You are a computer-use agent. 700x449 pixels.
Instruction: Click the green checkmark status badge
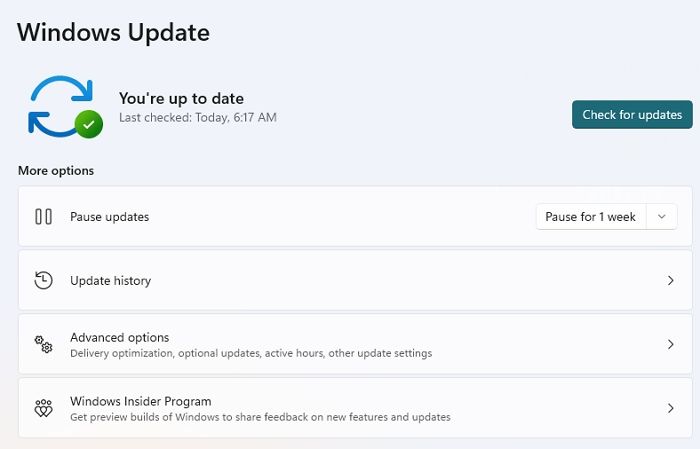pyautogui.click(x=88, y=124)
